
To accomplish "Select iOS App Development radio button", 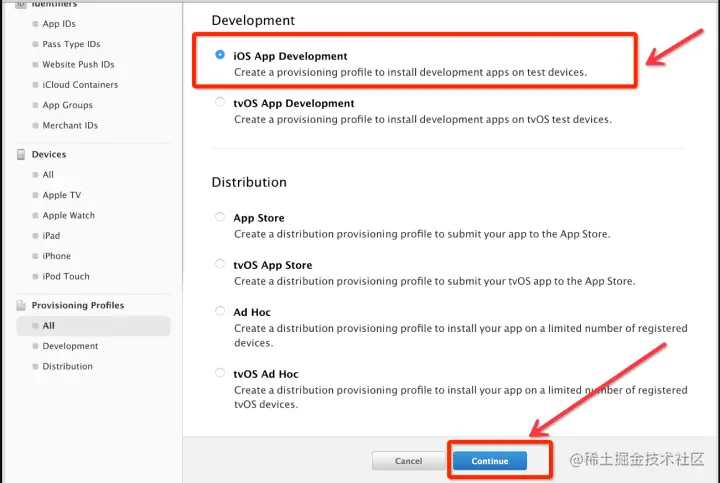I will [220, 55].
